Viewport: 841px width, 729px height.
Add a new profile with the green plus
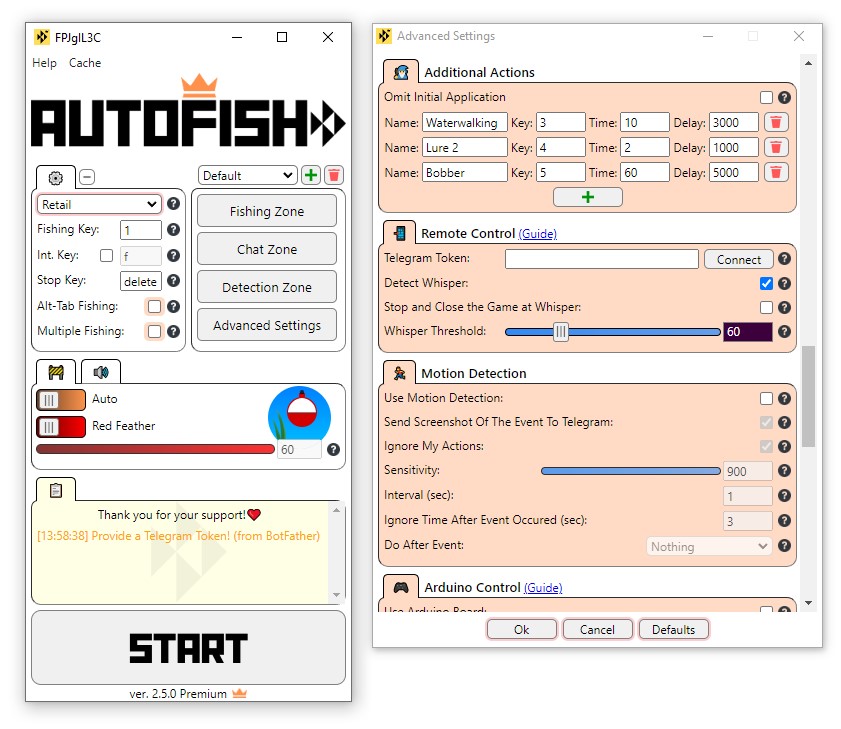311,175
